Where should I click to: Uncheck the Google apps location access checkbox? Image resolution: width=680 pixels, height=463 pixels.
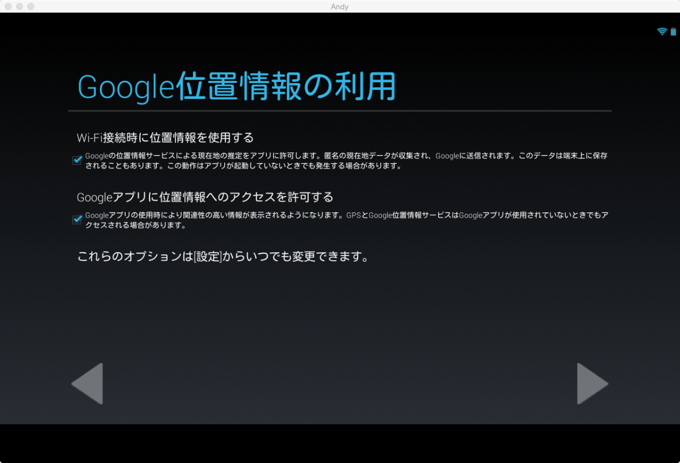pos(77,219)
